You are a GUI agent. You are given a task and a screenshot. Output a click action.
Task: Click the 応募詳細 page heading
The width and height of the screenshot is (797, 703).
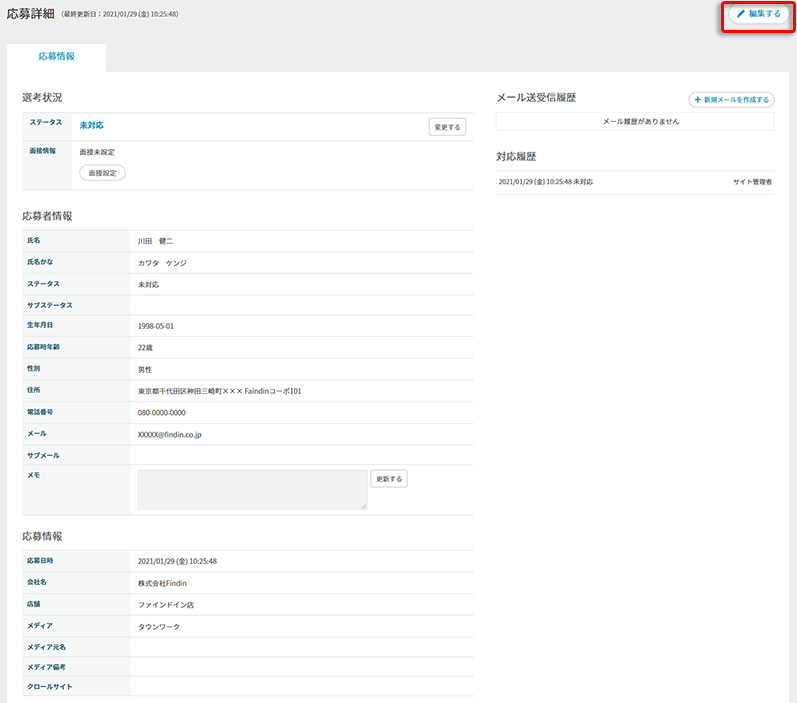click(31, 14)
